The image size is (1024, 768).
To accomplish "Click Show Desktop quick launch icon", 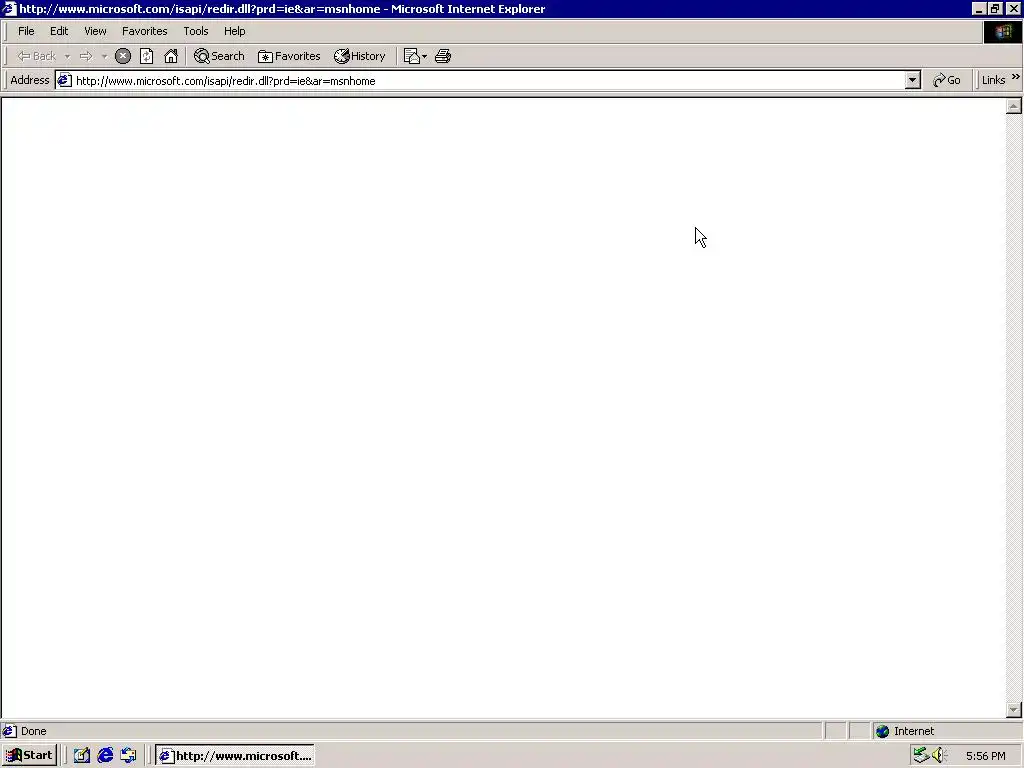I will [82, 756].
